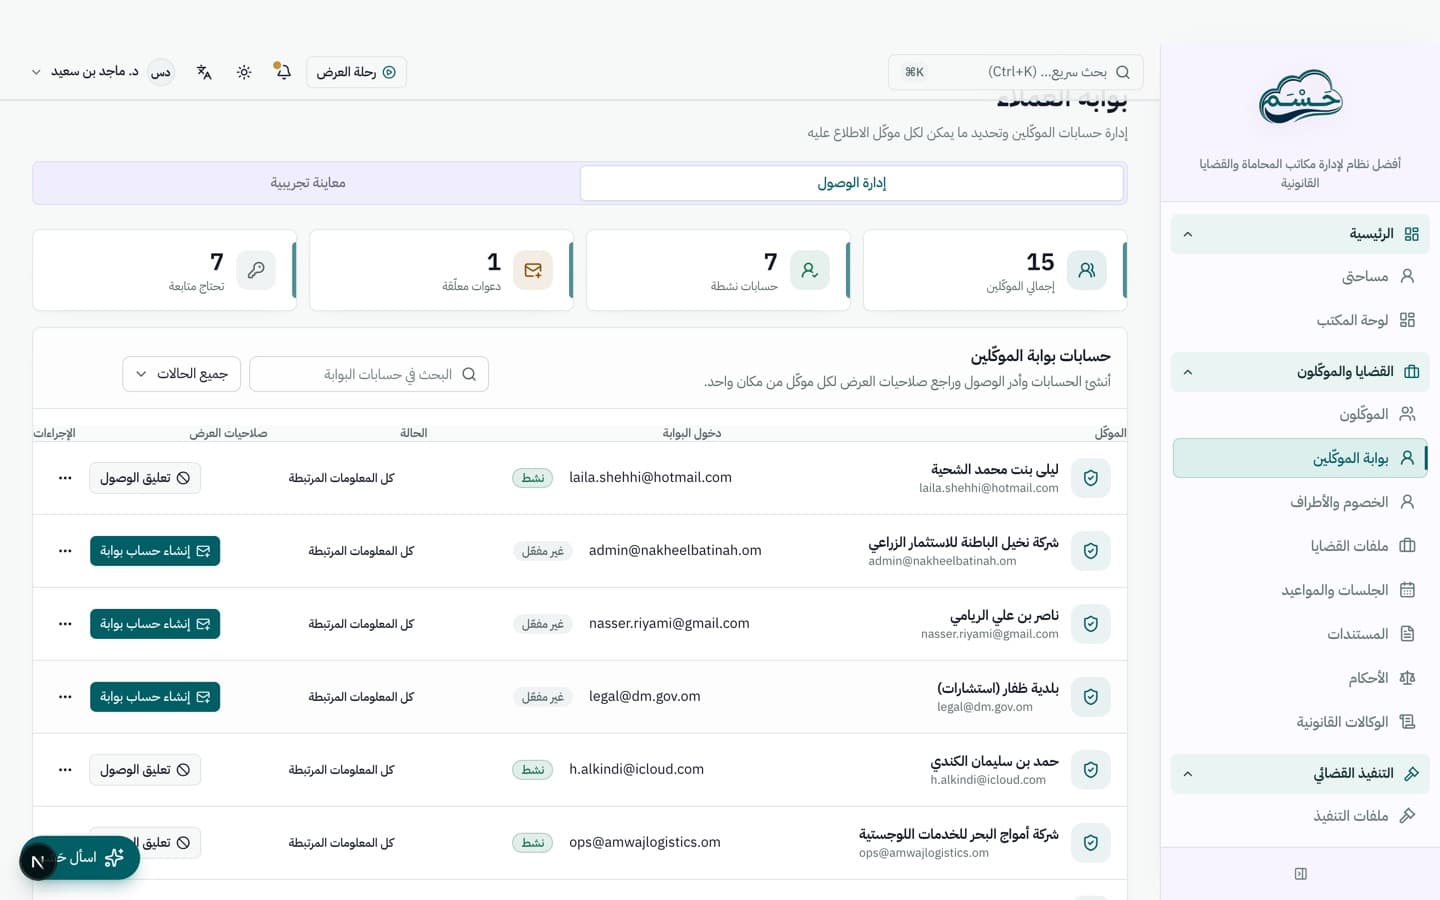This screenshot has width=1440, height=900.
Task: Click حسابات نشطة user-check icon
Action: tap(809, 270)
